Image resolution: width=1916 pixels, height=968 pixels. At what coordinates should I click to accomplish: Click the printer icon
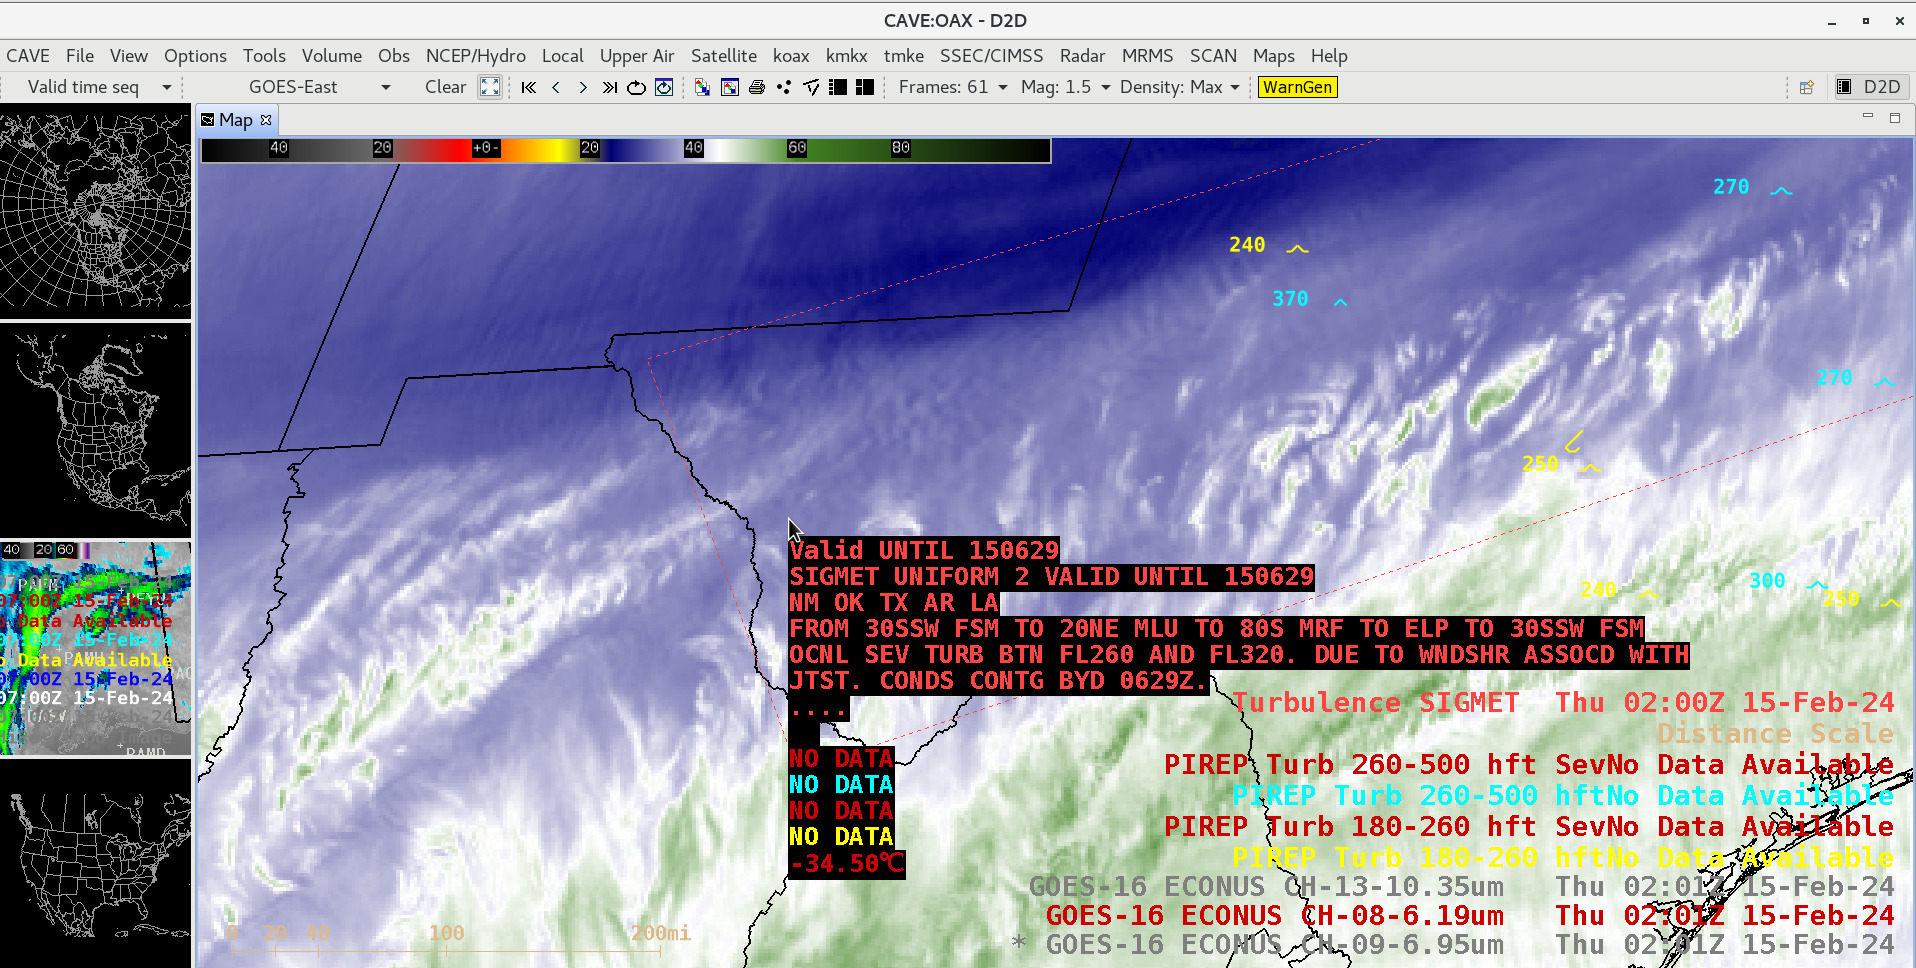[x=757, y=87]
